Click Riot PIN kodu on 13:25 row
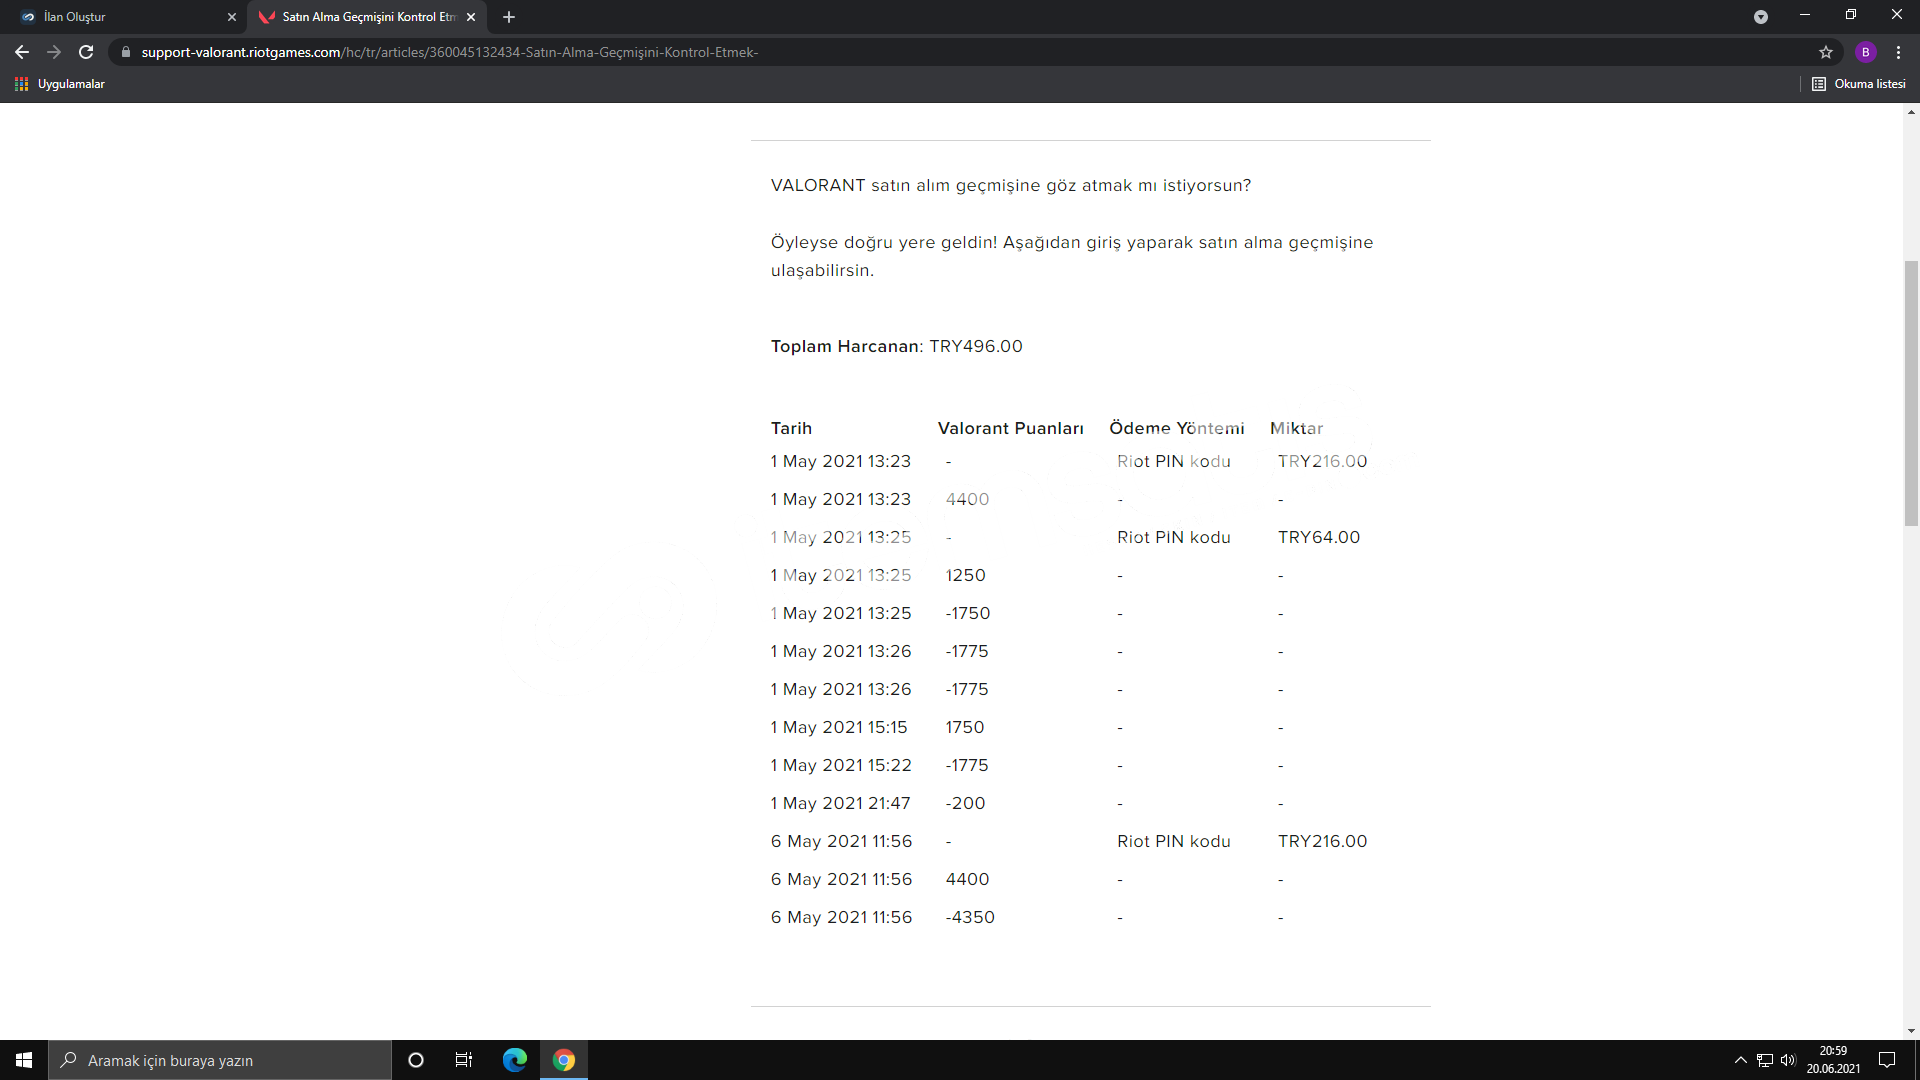 tap(1174, 537)
